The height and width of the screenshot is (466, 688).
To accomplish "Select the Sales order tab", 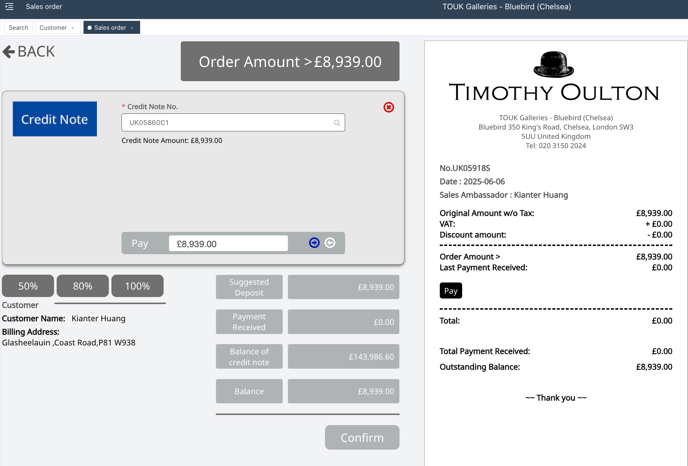I will (109, 28).
